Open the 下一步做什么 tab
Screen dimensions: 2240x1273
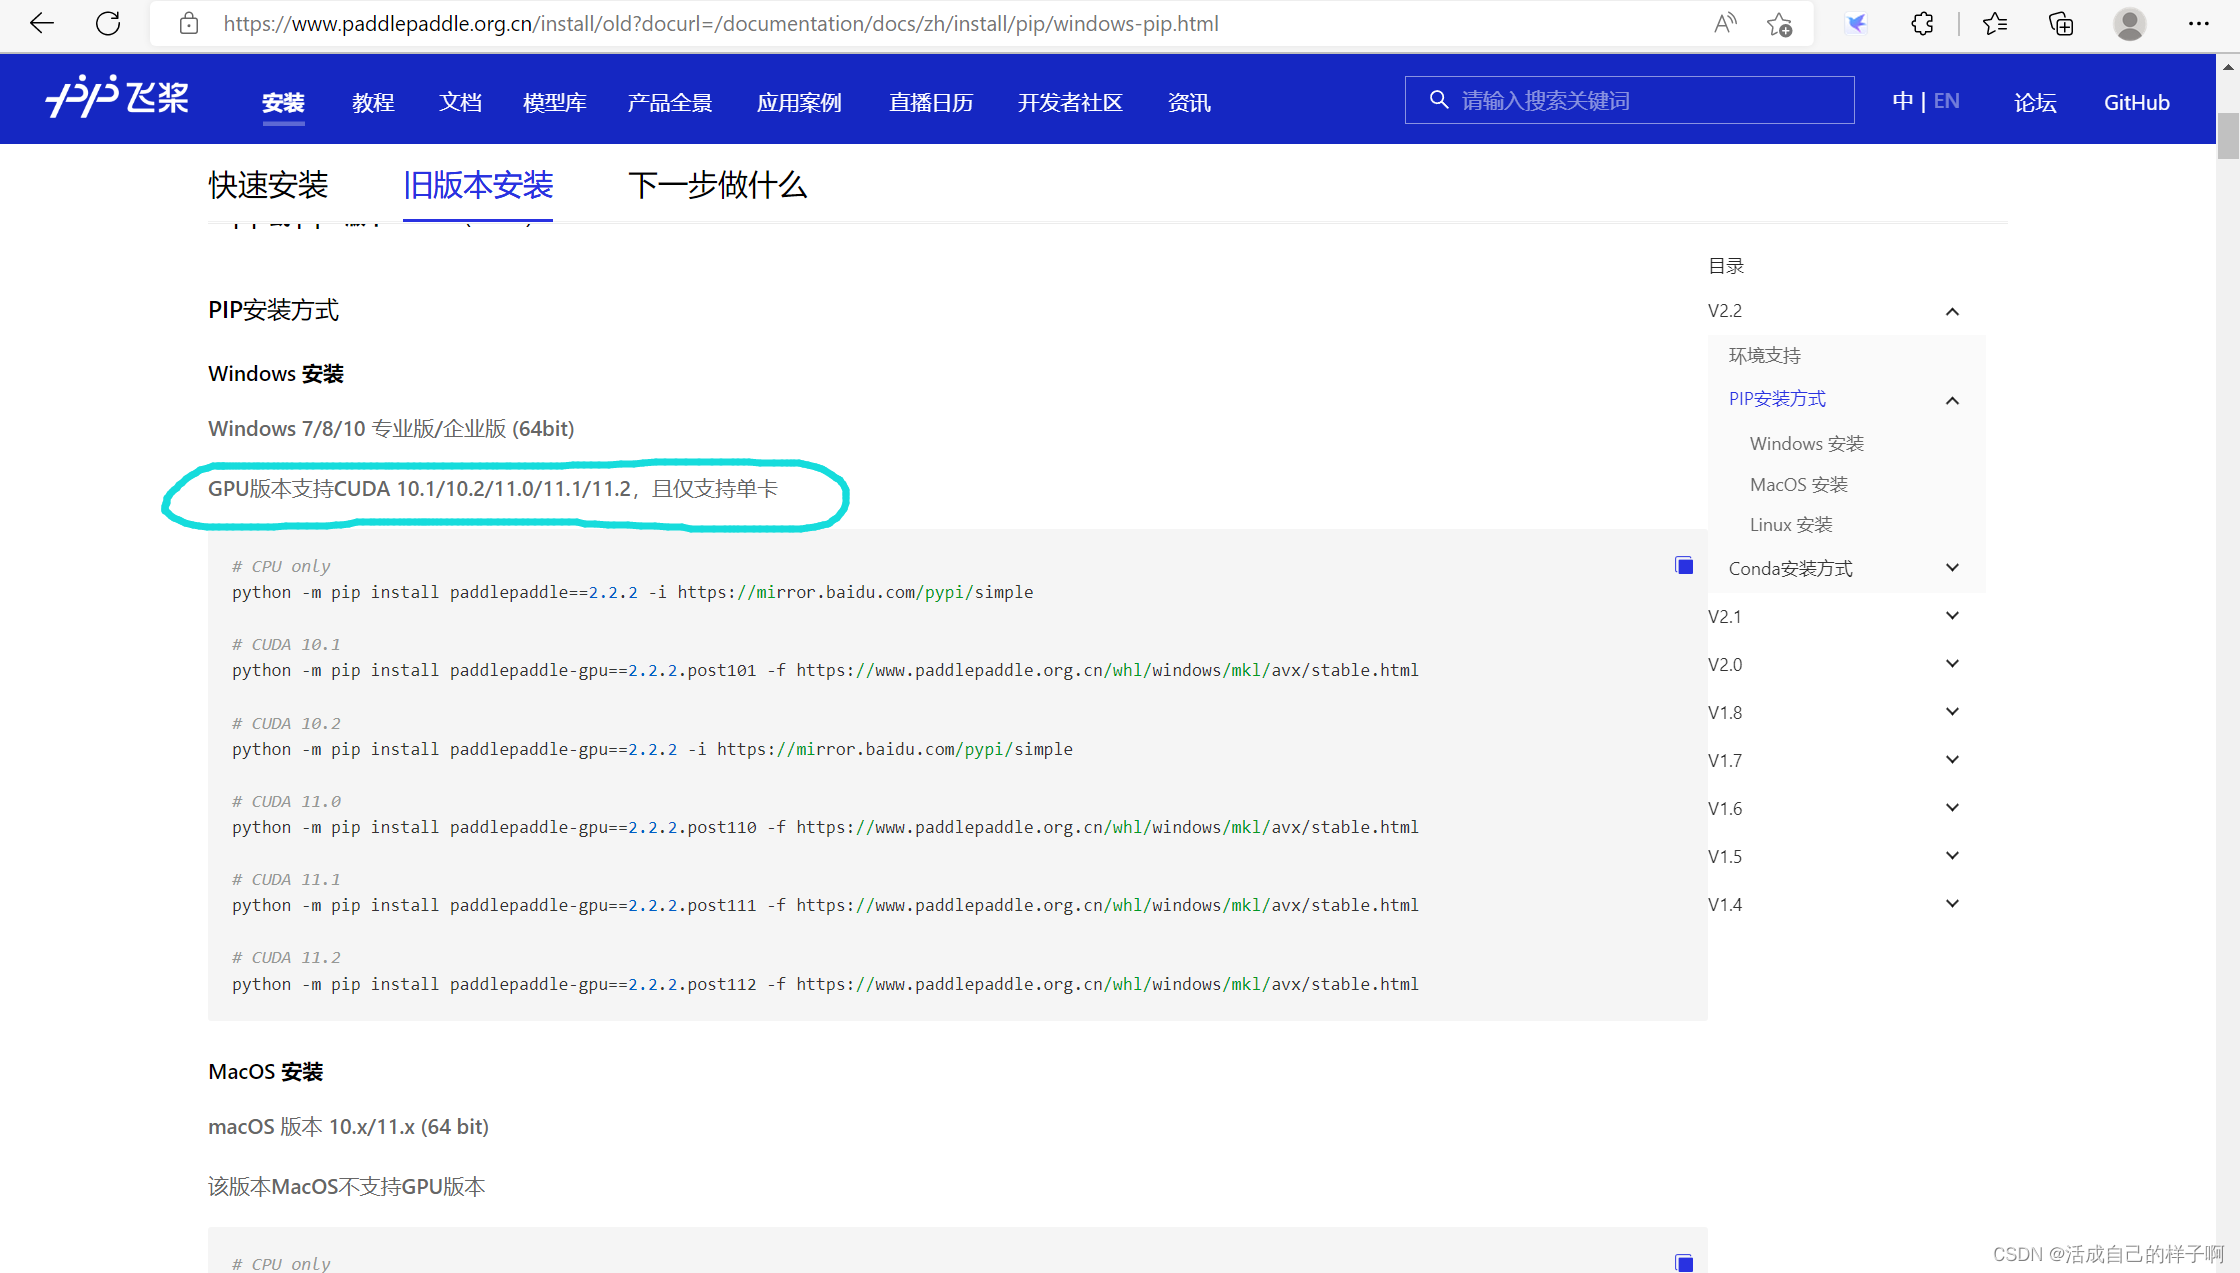click(717, 185)
